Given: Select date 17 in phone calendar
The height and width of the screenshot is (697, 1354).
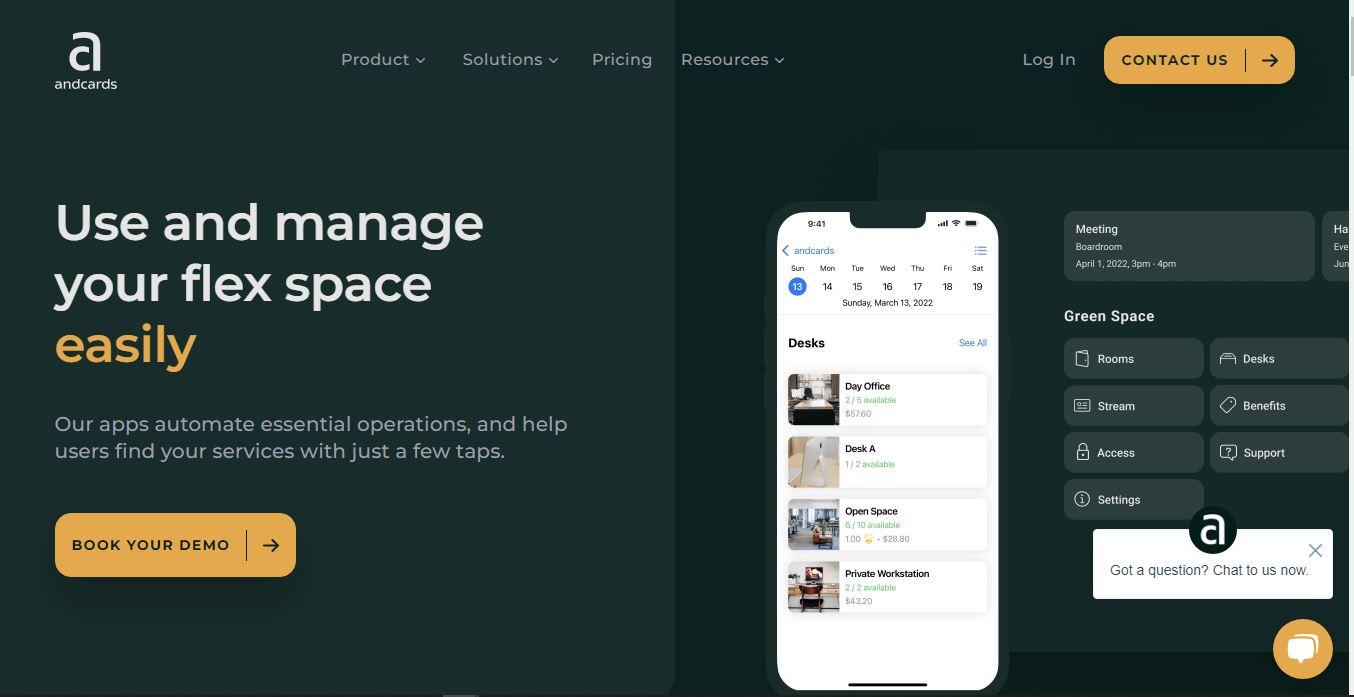Looking at the screenshot, I should coord(917,286).
